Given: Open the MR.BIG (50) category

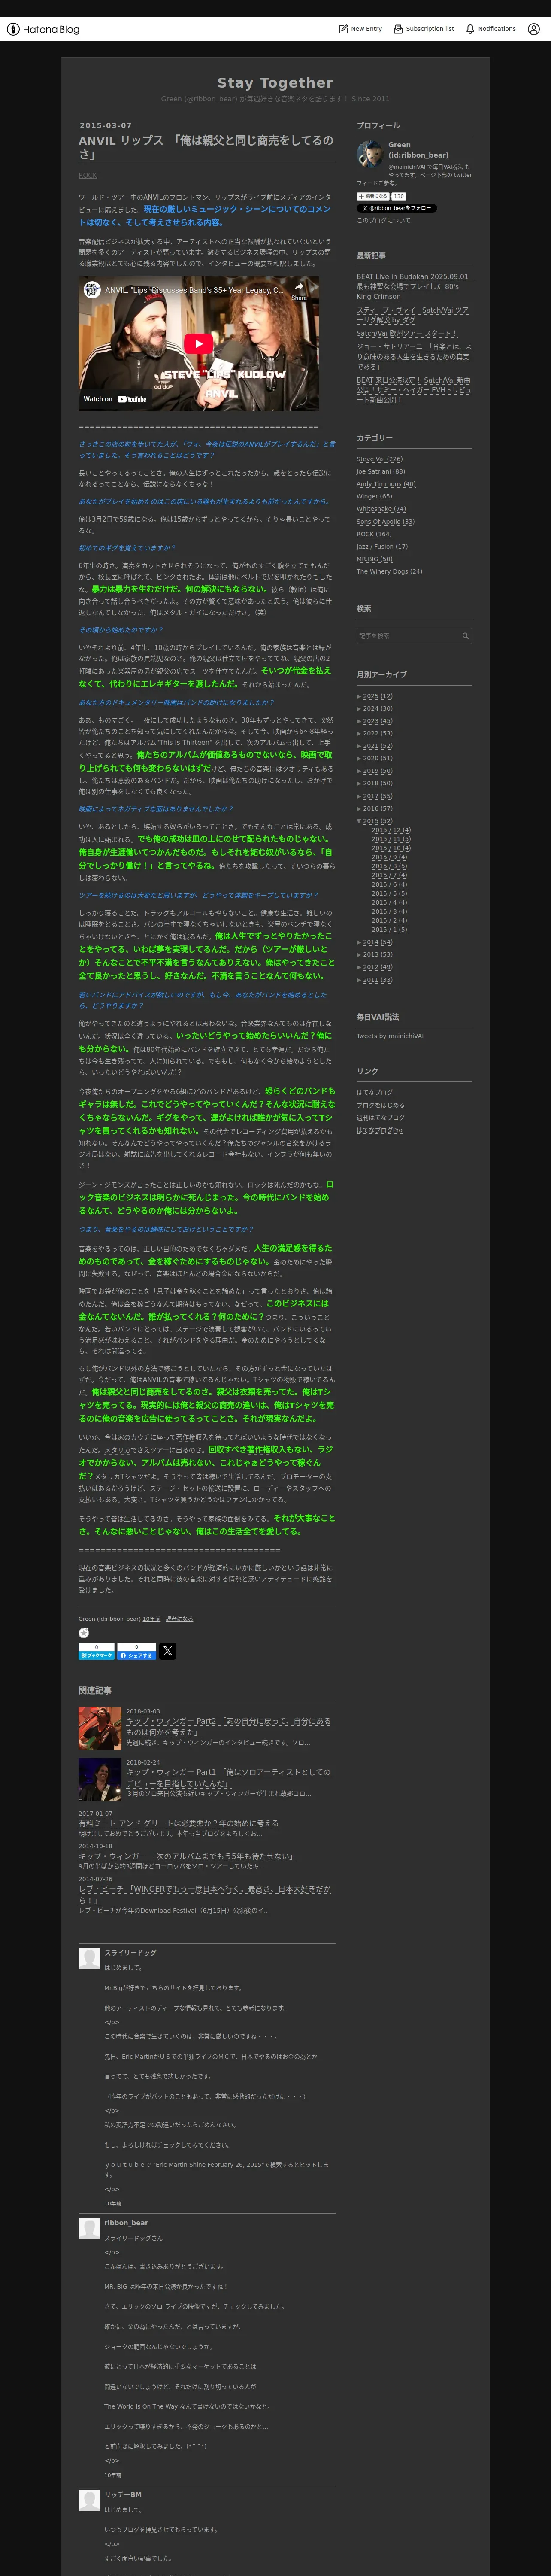Looking at the screenshot, I should 375,559.
